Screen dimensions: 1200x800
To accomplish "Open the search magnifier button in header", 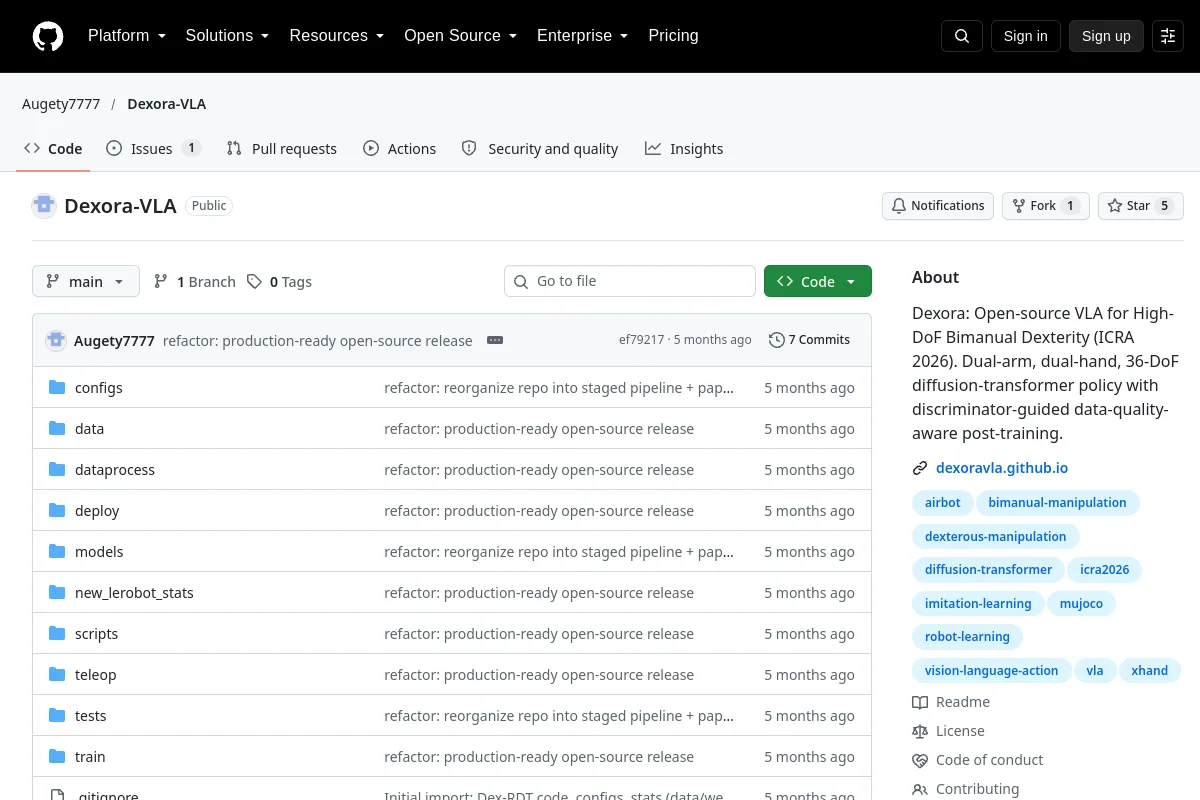I will 962,36.
